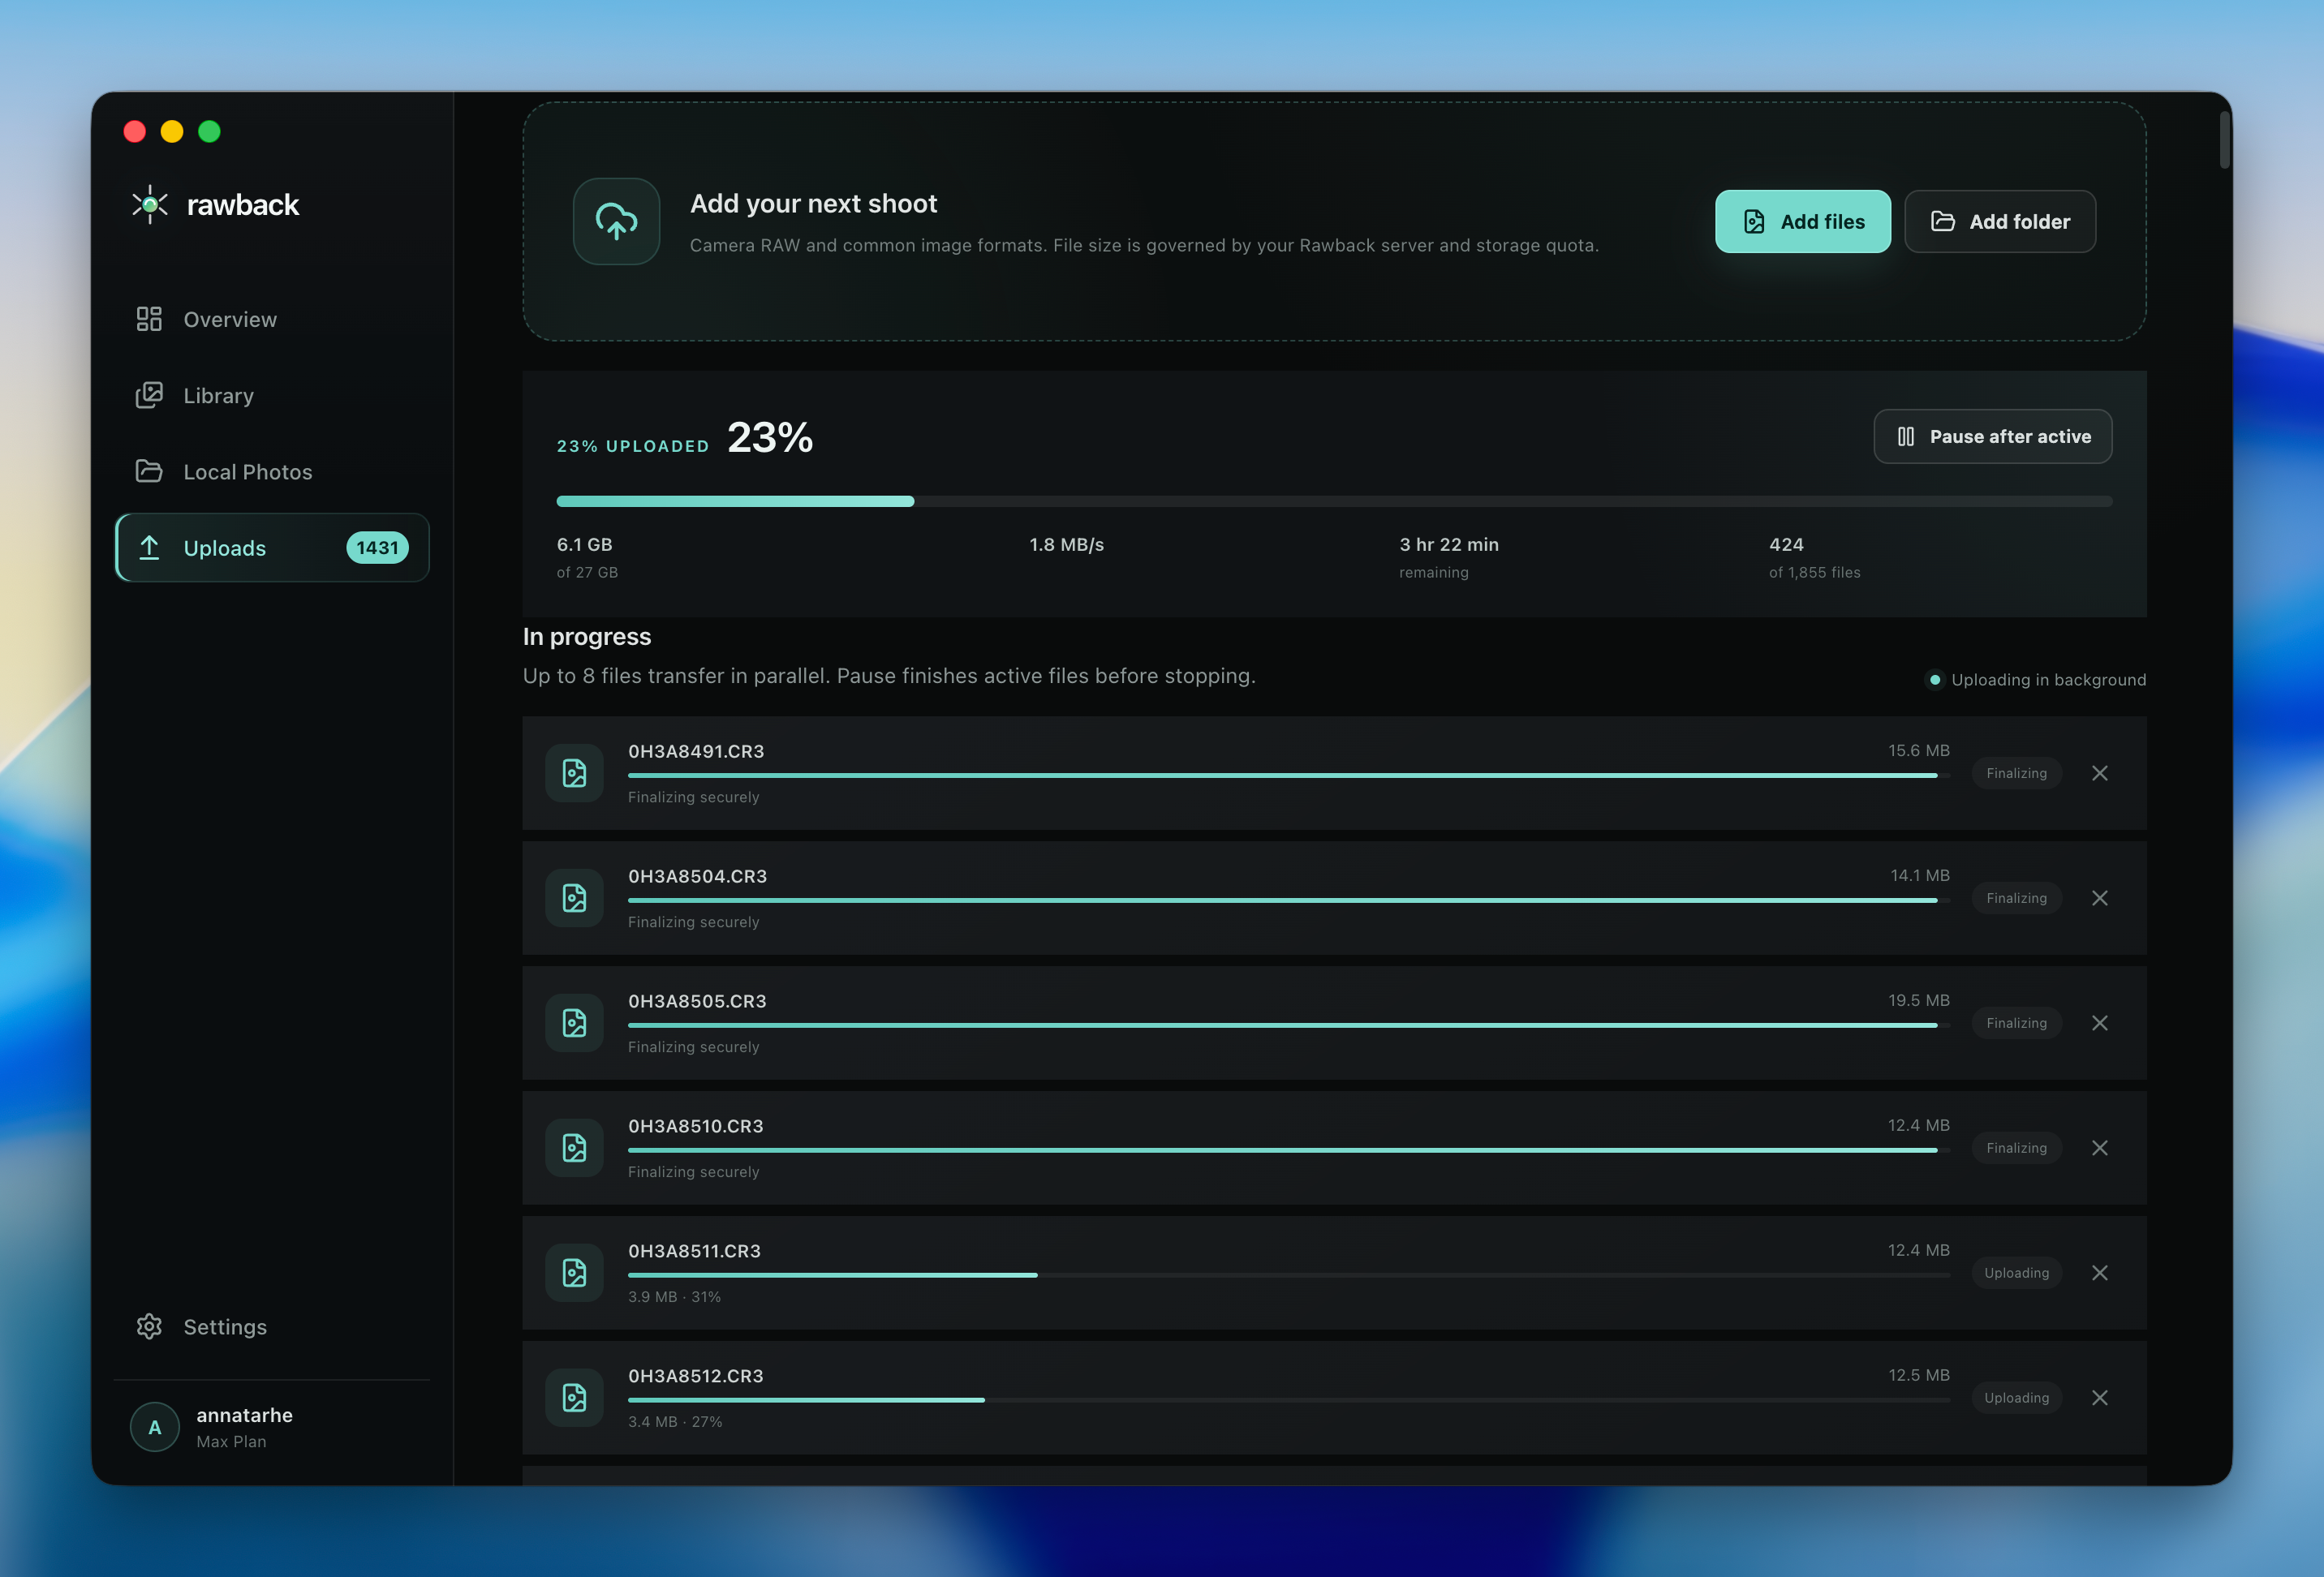The height and width of the screenshot is (1577, 2324).
Task: Click the Overview grid icon
Action: tap(149, 319)
